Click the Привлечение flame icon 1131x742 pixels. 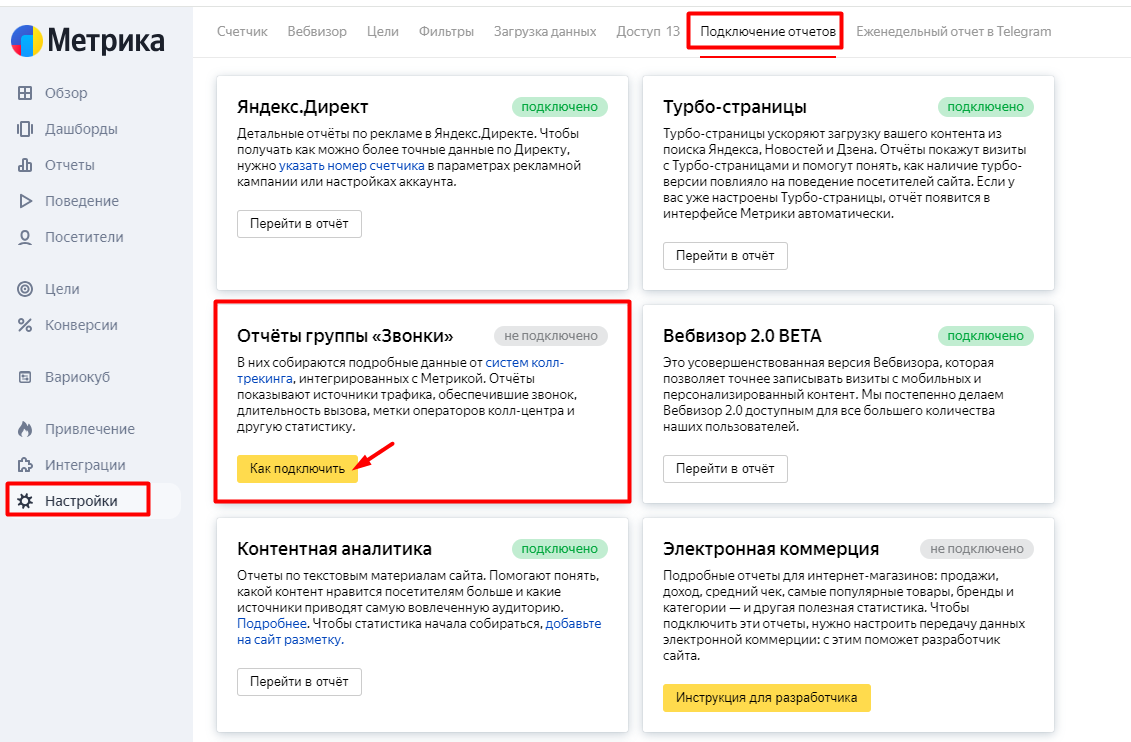pyautogui.click(x=25, y=429)
